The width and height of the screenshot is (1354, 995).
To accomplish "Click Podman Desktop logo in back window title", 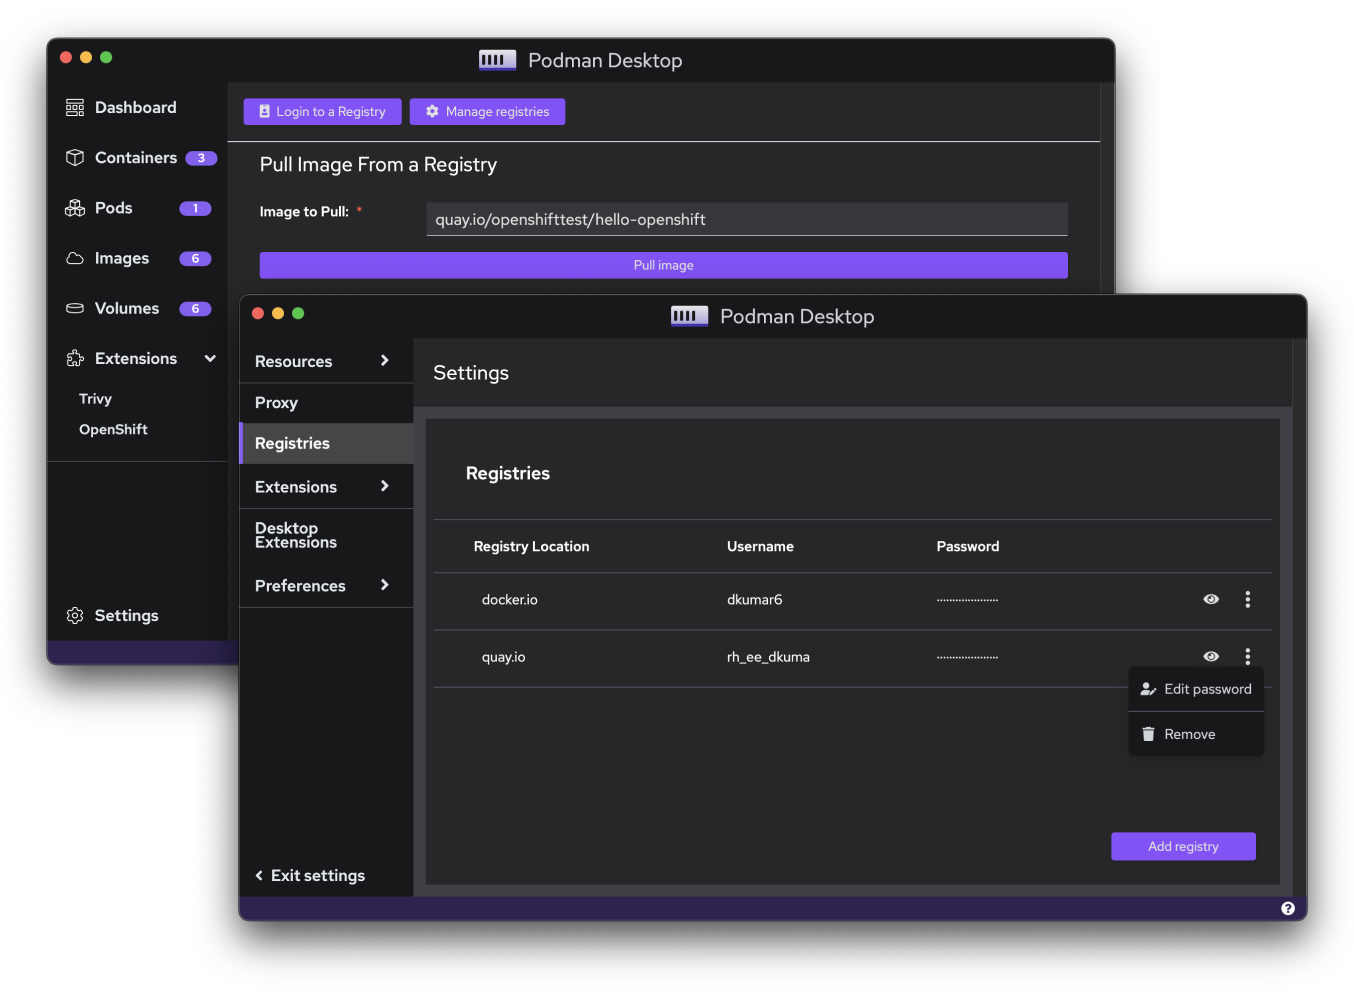I will [x=497, y=60].
